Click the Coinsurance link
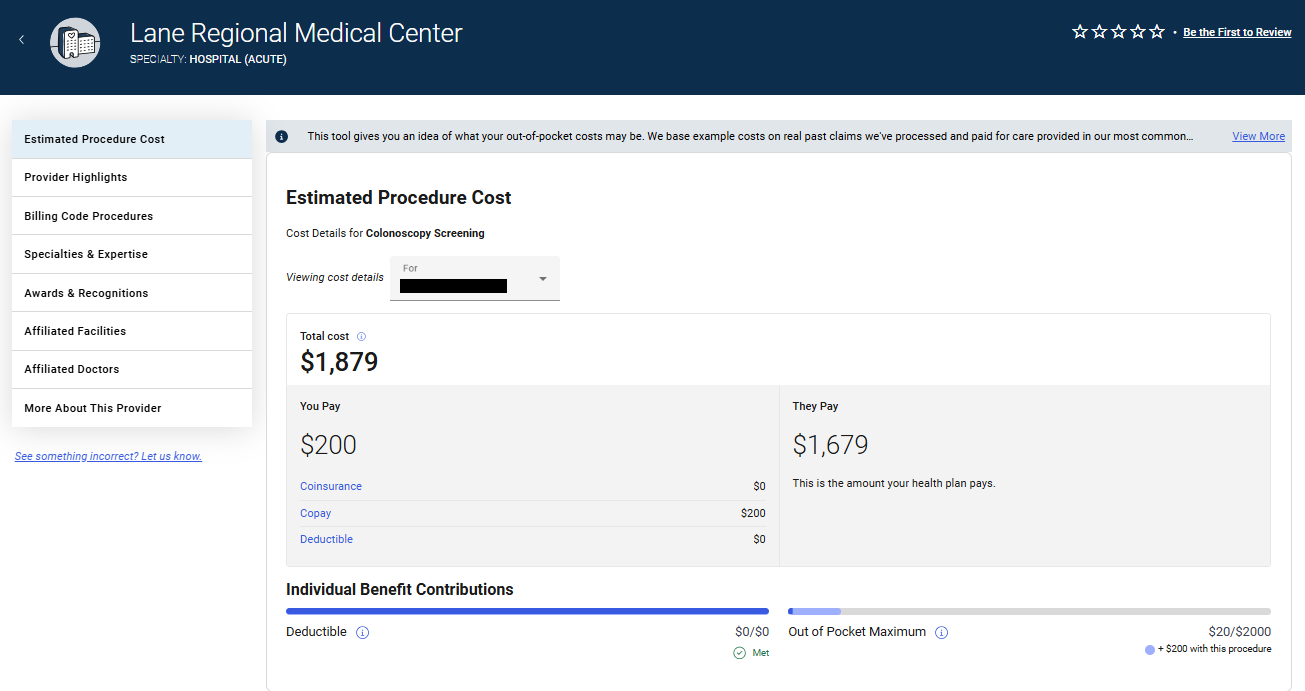The image size is (1305, 691). [331, 486]
